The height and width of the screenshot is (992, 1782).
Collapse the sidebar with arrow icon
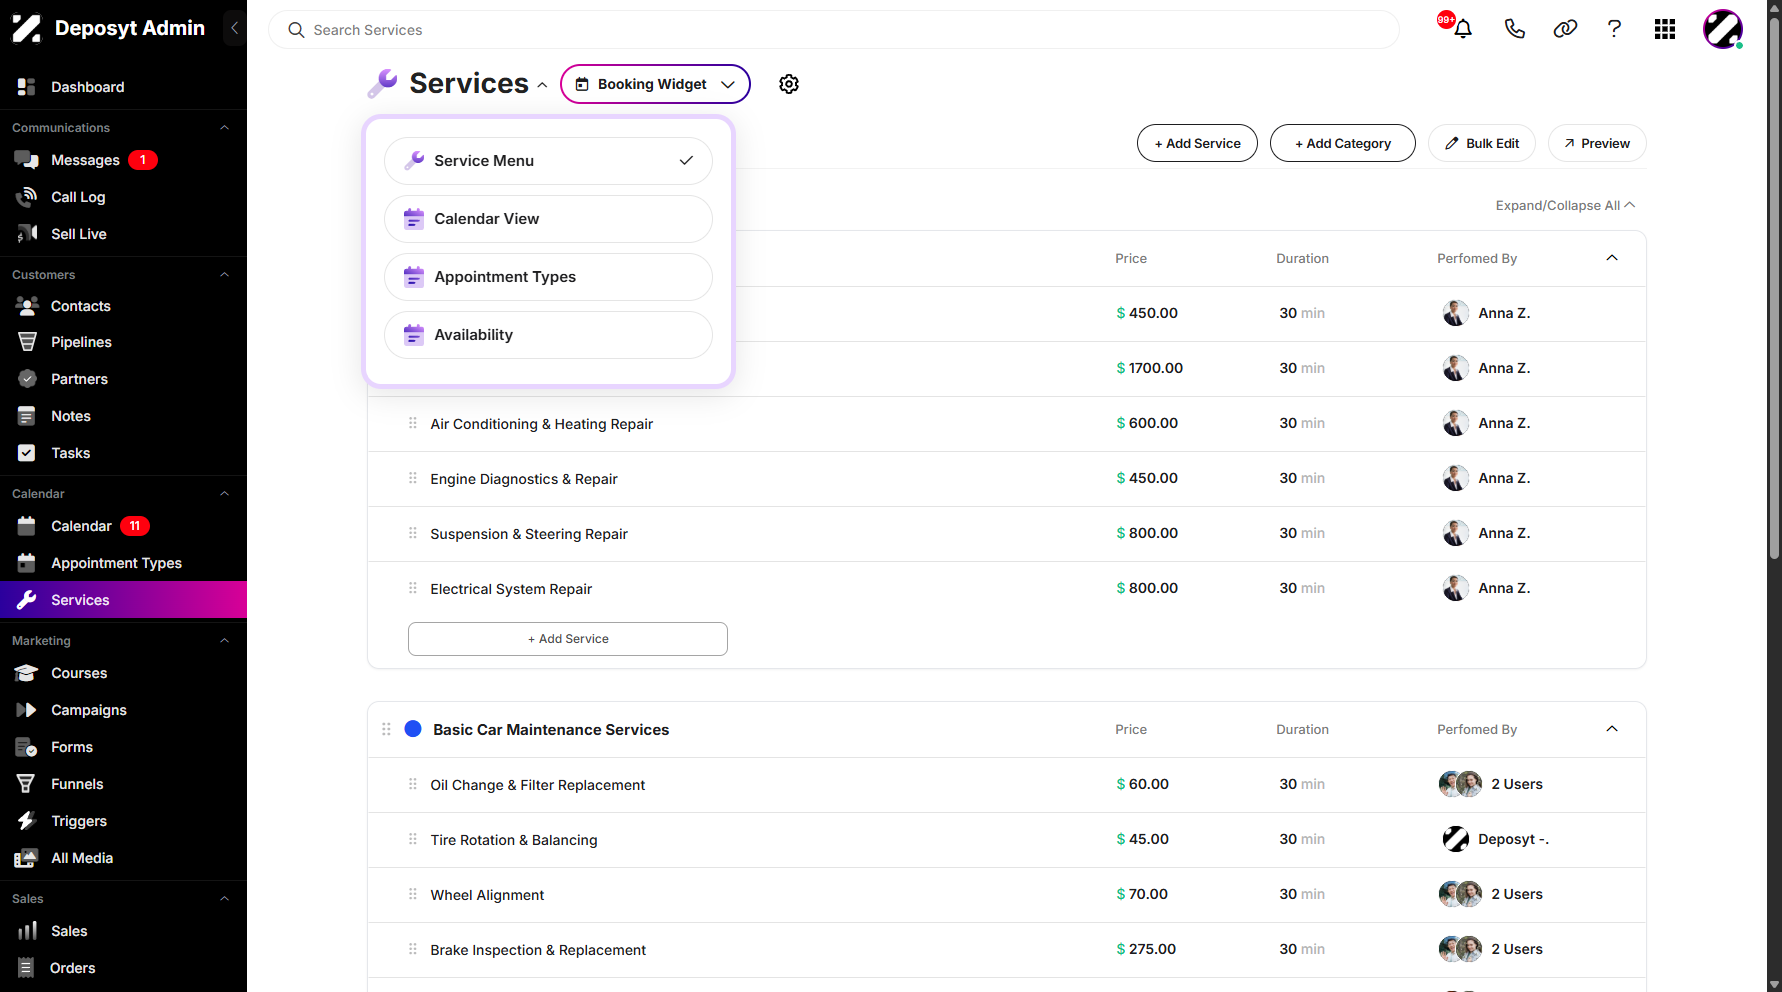[x=234, y=28]
